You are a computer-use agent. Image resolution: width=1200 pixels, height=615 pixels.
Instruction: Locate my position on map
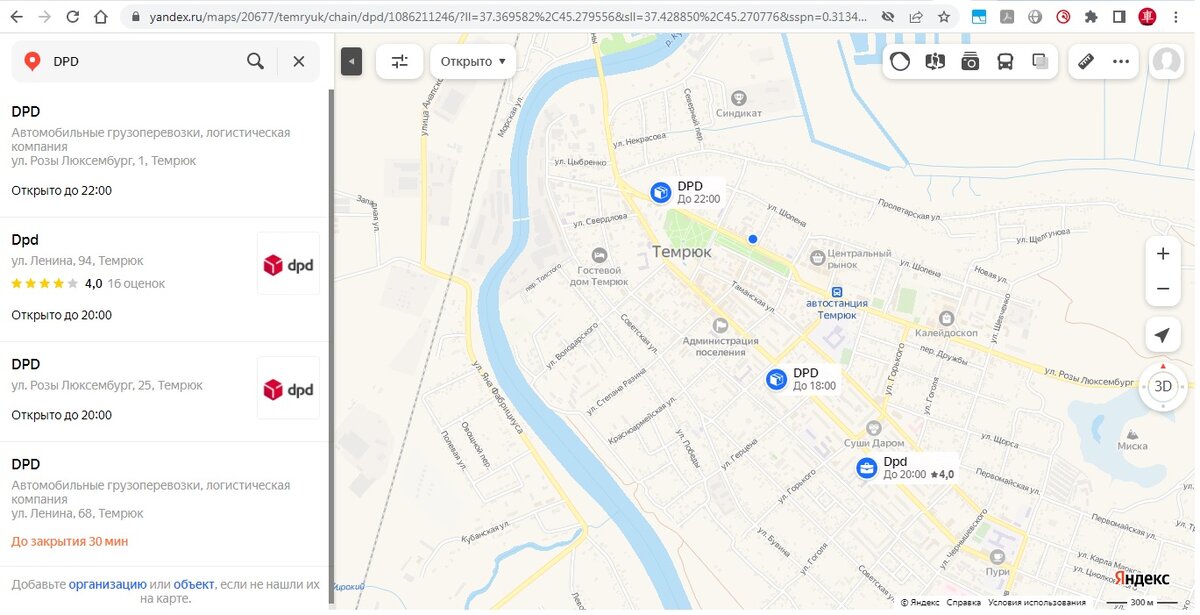1162,335
